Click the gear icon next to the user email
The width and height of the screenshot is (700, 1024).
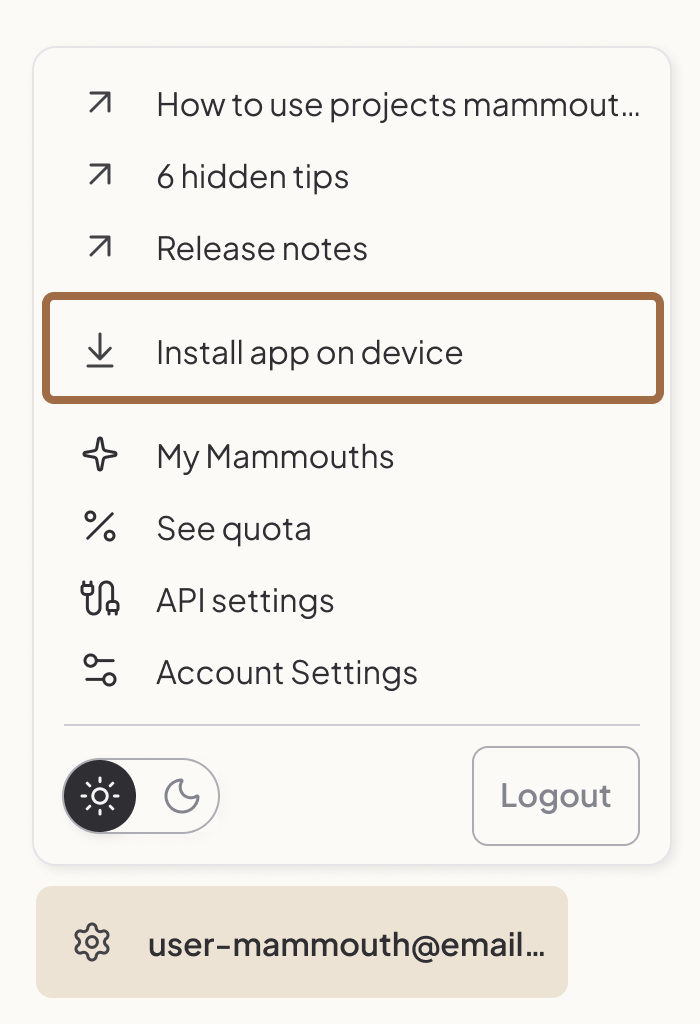tap(93, 941)
